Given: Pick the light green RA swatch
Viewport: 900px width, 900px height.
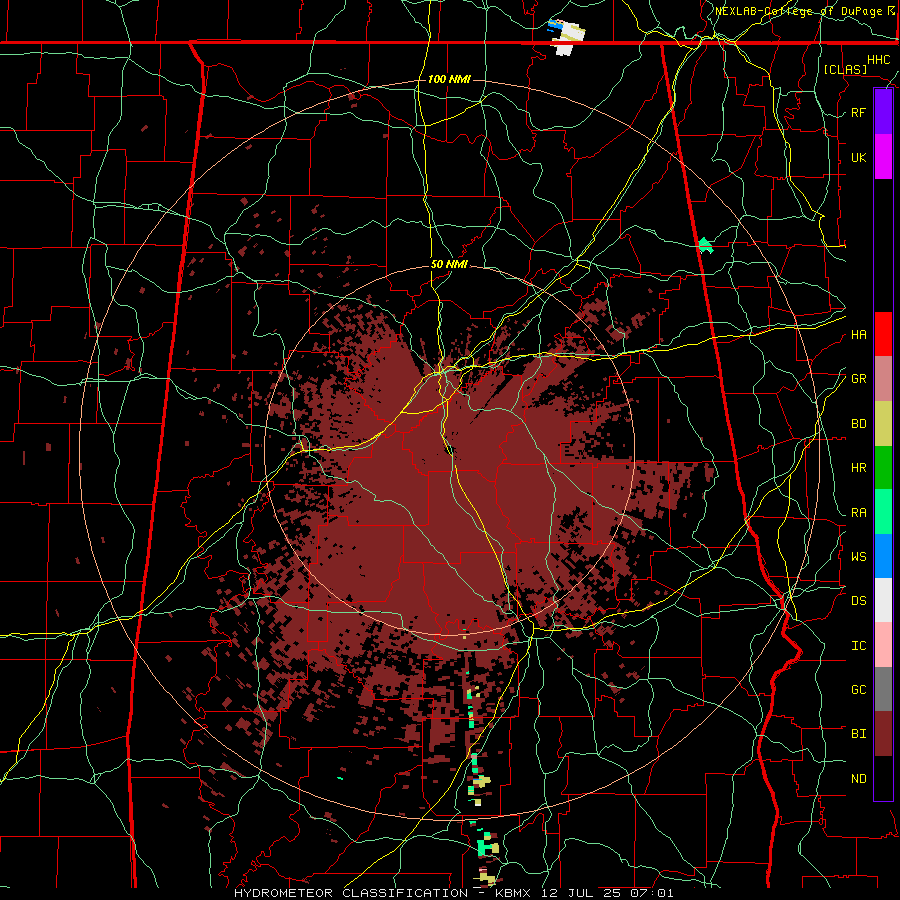Looking at the screenshot, I should click(x=883, y=512).
